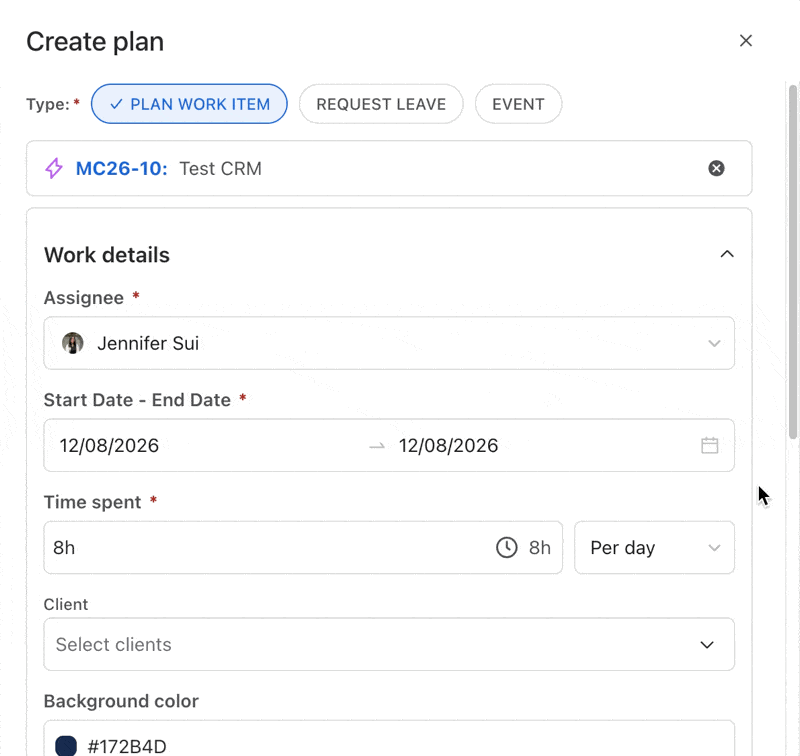Viewport: 800px width, 756px height.
Task: Open the MC26-10 issue link
Action: pos(121,168)
